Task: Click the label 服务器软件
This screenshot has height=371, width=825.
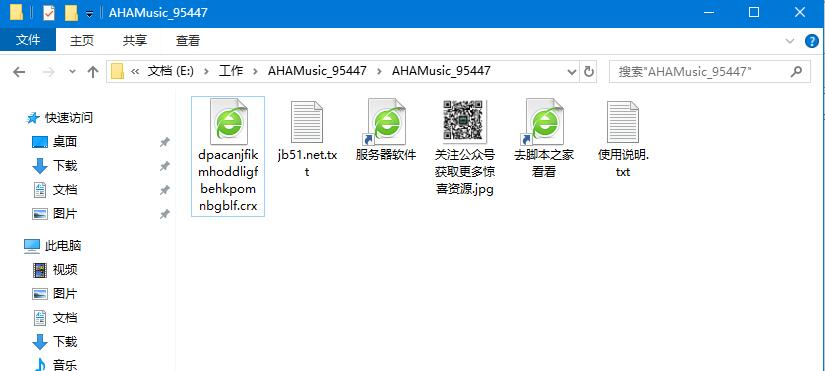Action: click(x=386, y=155)
